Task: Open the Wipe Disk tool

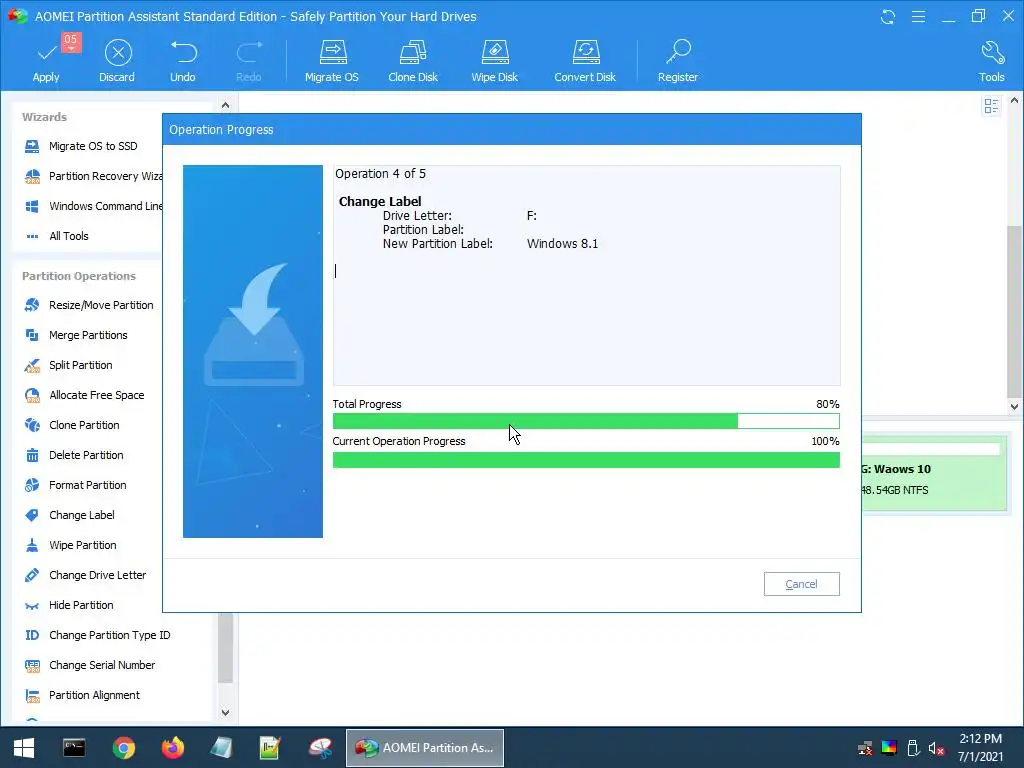Action: pos(494,61)
